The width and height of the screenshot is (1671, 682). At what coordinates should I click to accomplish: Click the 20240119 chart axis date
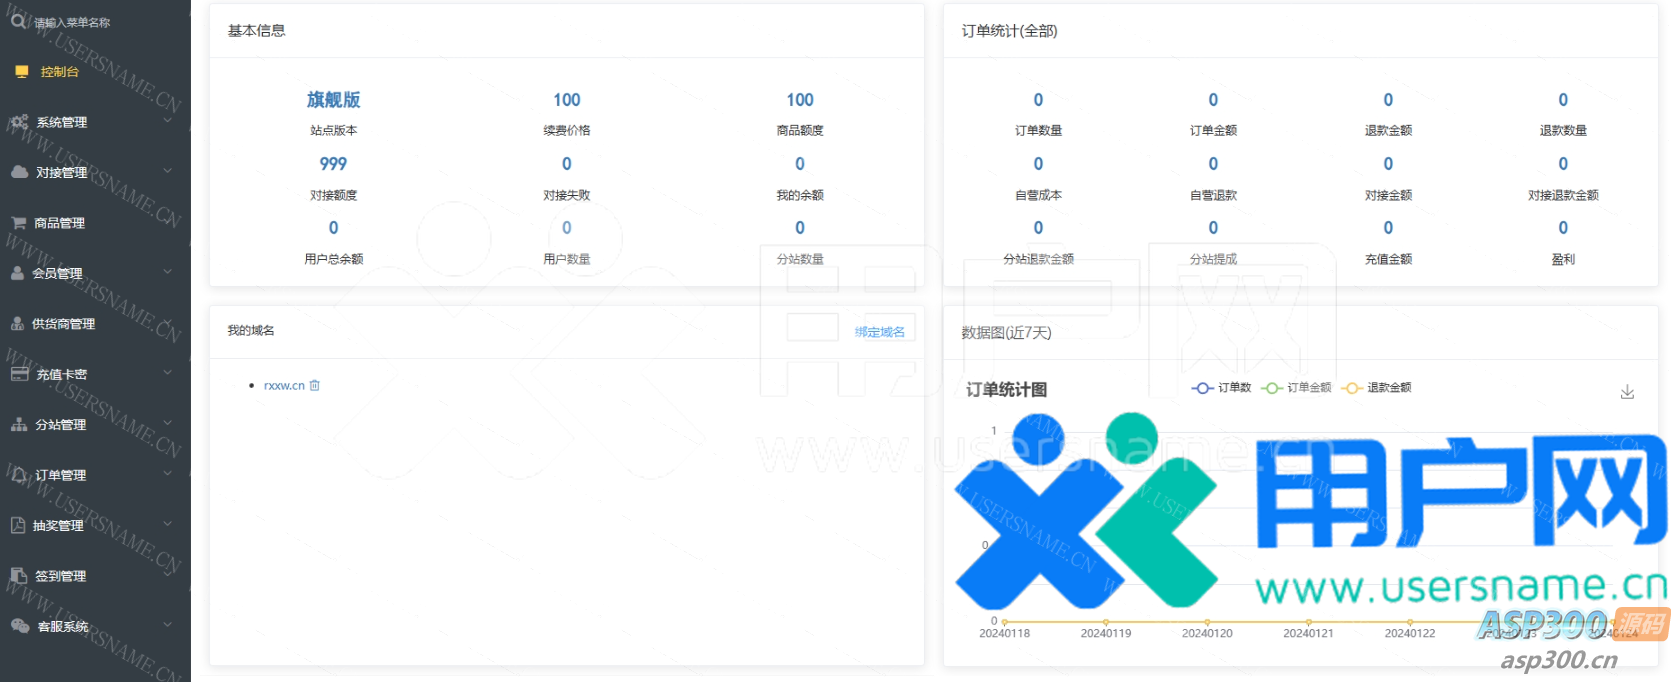click(1106, 633)
